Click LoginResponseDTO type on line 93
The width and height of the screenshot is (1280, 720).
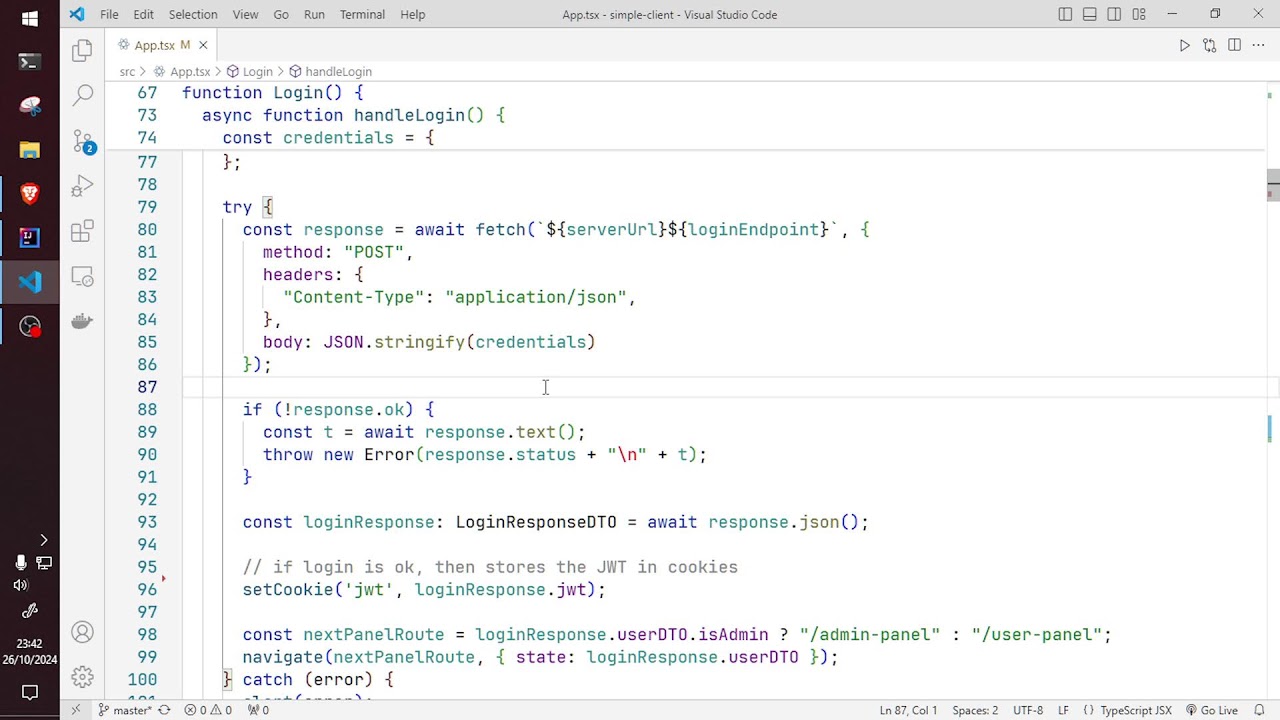pyautogui.click(x=536, y=522)
